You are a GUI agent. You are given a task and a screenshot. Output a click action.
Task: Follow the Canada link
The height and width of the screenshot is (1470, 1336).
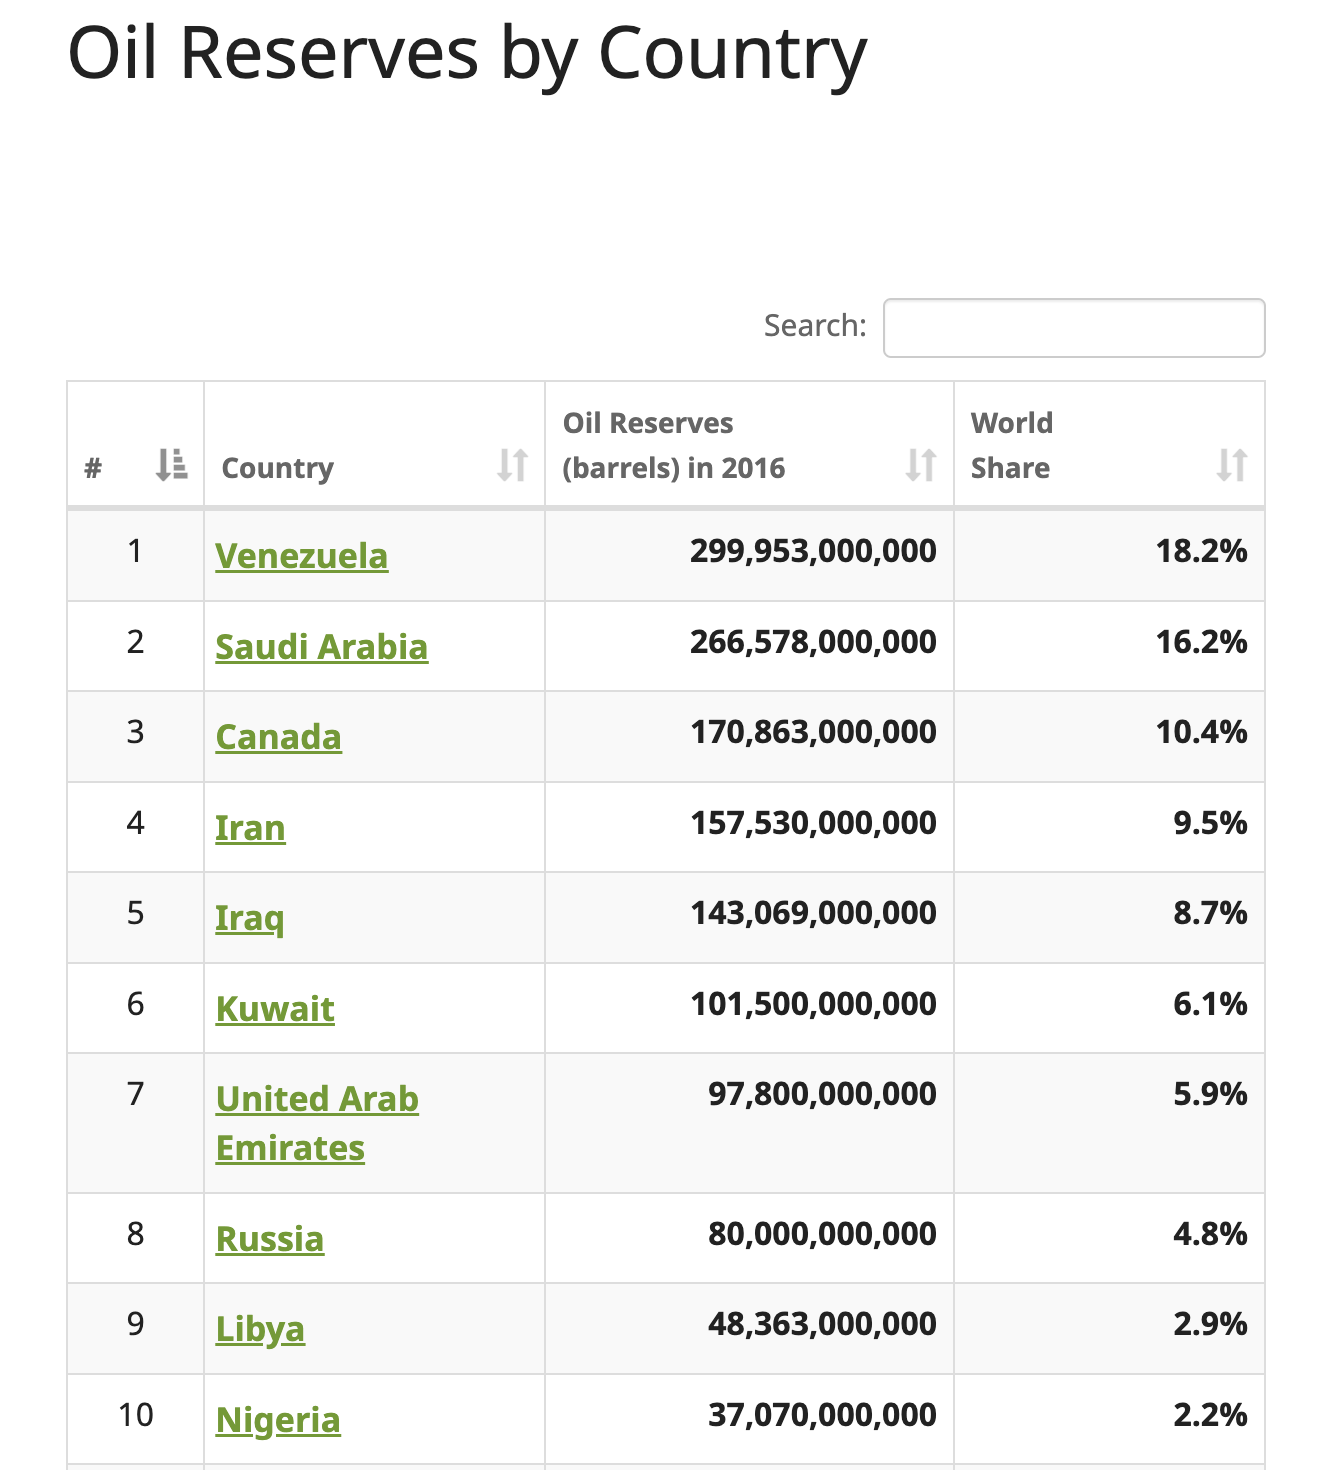point(279,737)
